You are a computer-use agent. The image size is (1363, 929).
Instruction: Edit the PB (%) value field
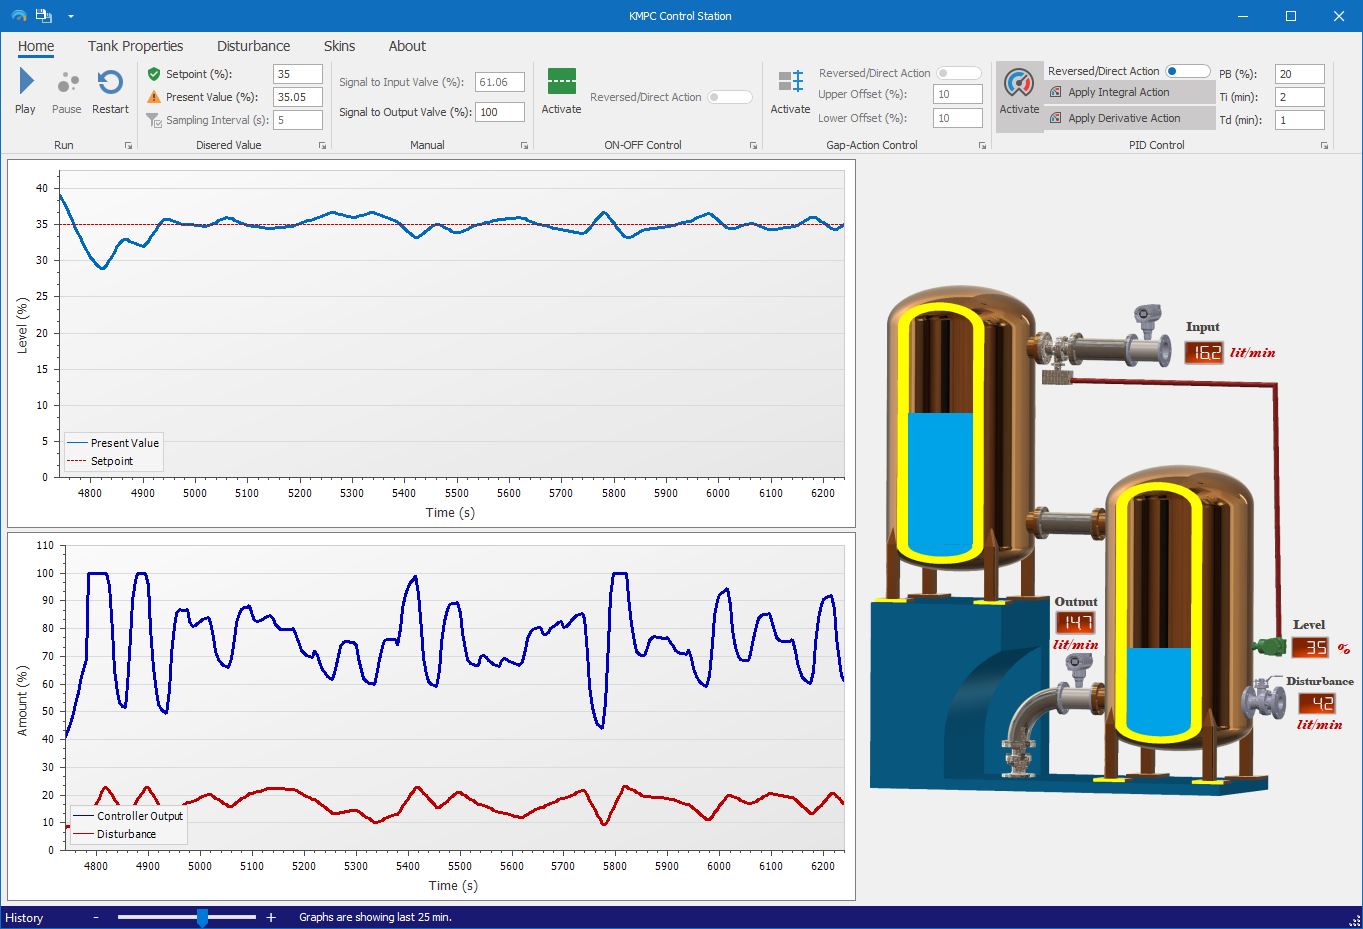(1300, 74)
